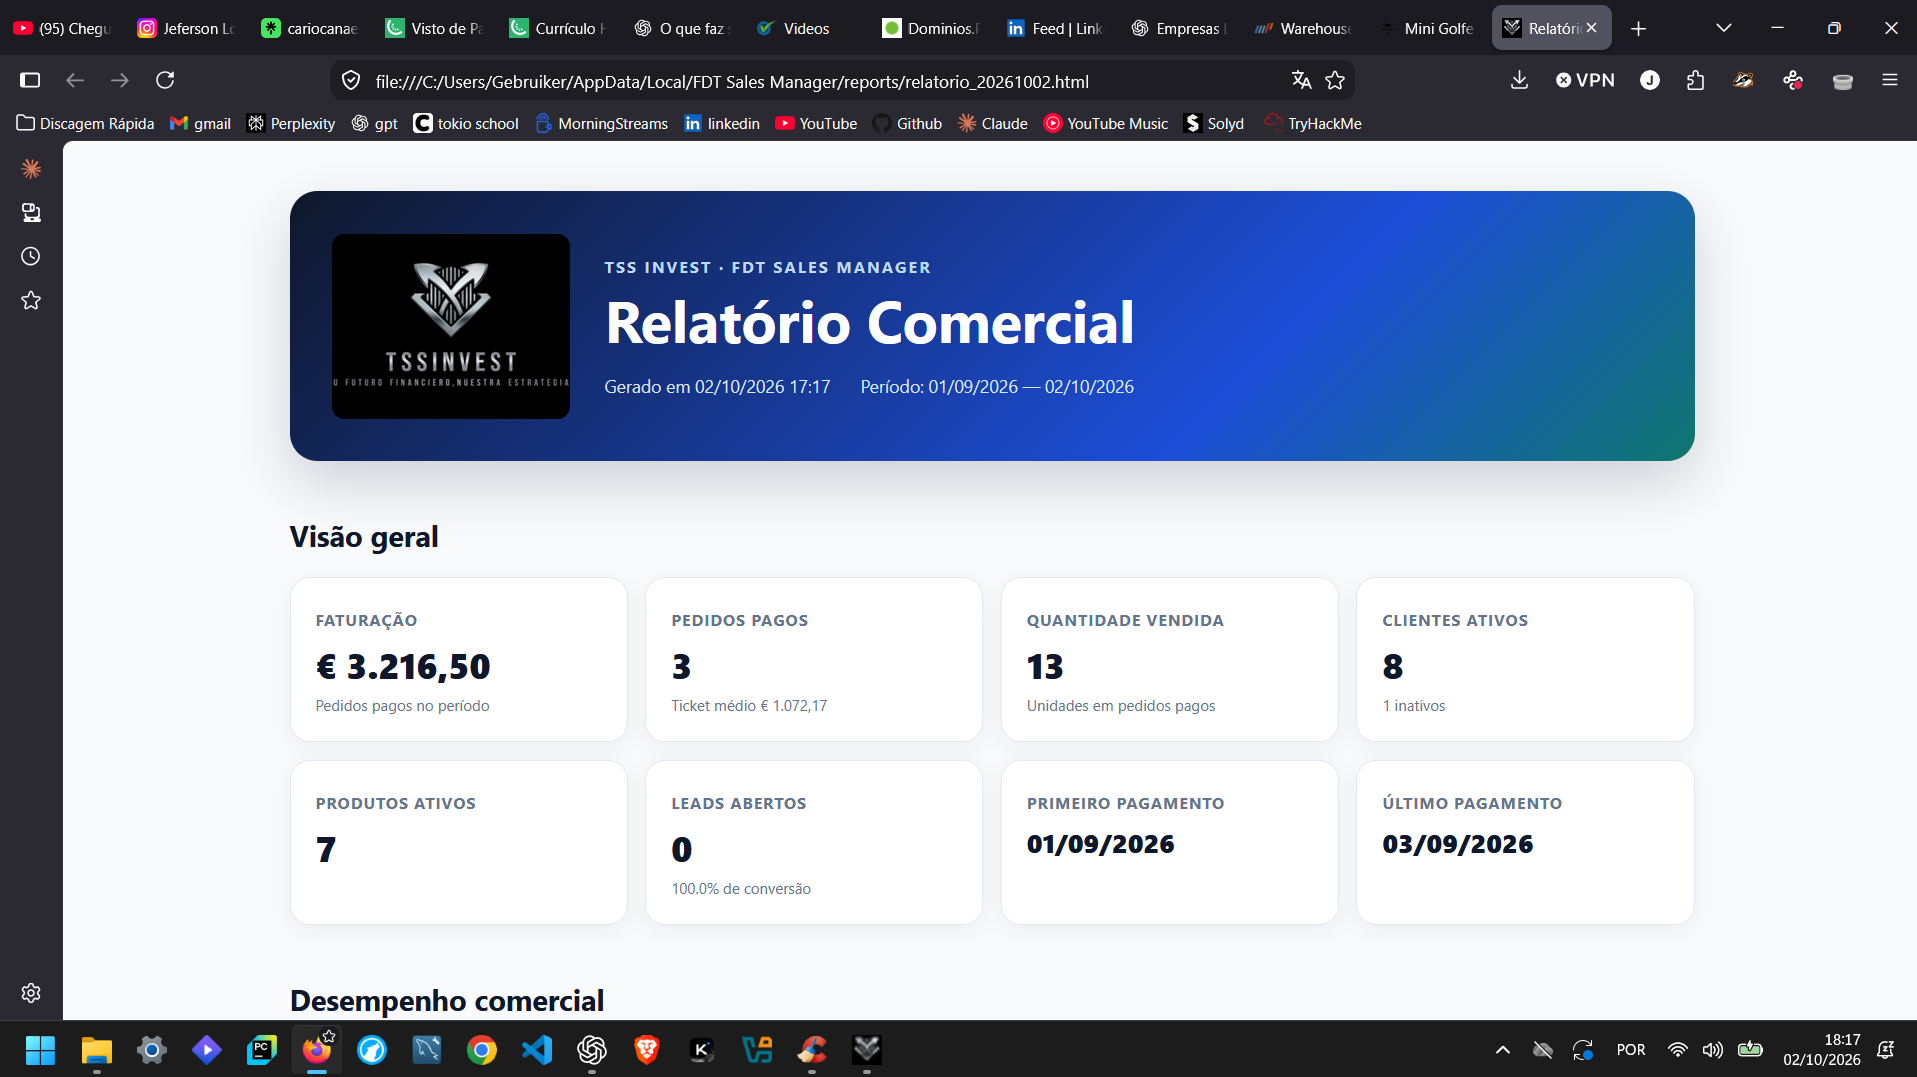Open the Solyd bookmark
This screenshot has height=1077, width=1917.
coord(1214,123)
